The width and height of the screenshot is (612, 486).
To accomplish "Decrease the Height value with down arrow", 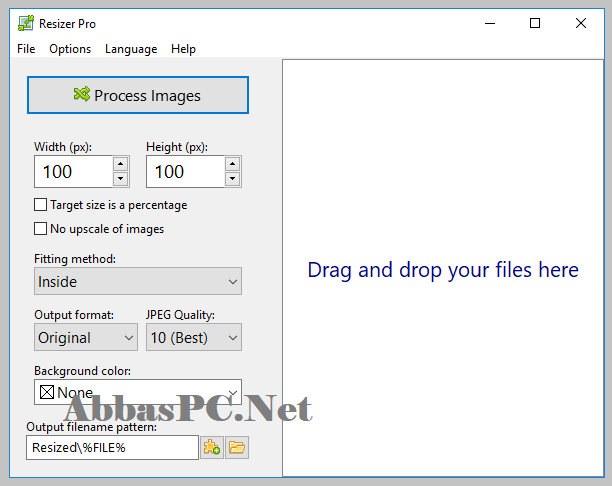I will pyautogui.click(x=233, y=179).
